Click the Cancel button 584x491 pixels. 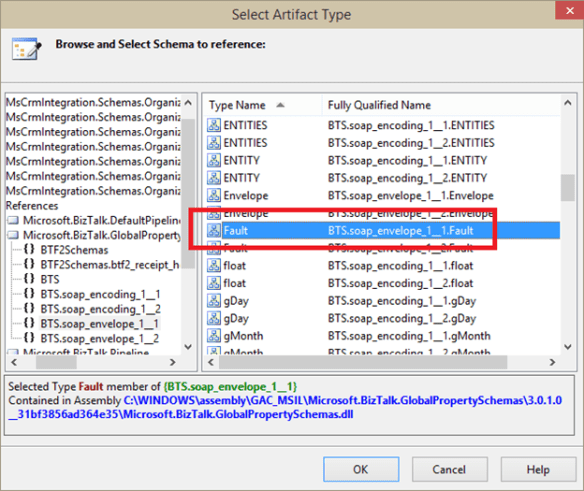(x=449, y=469)
